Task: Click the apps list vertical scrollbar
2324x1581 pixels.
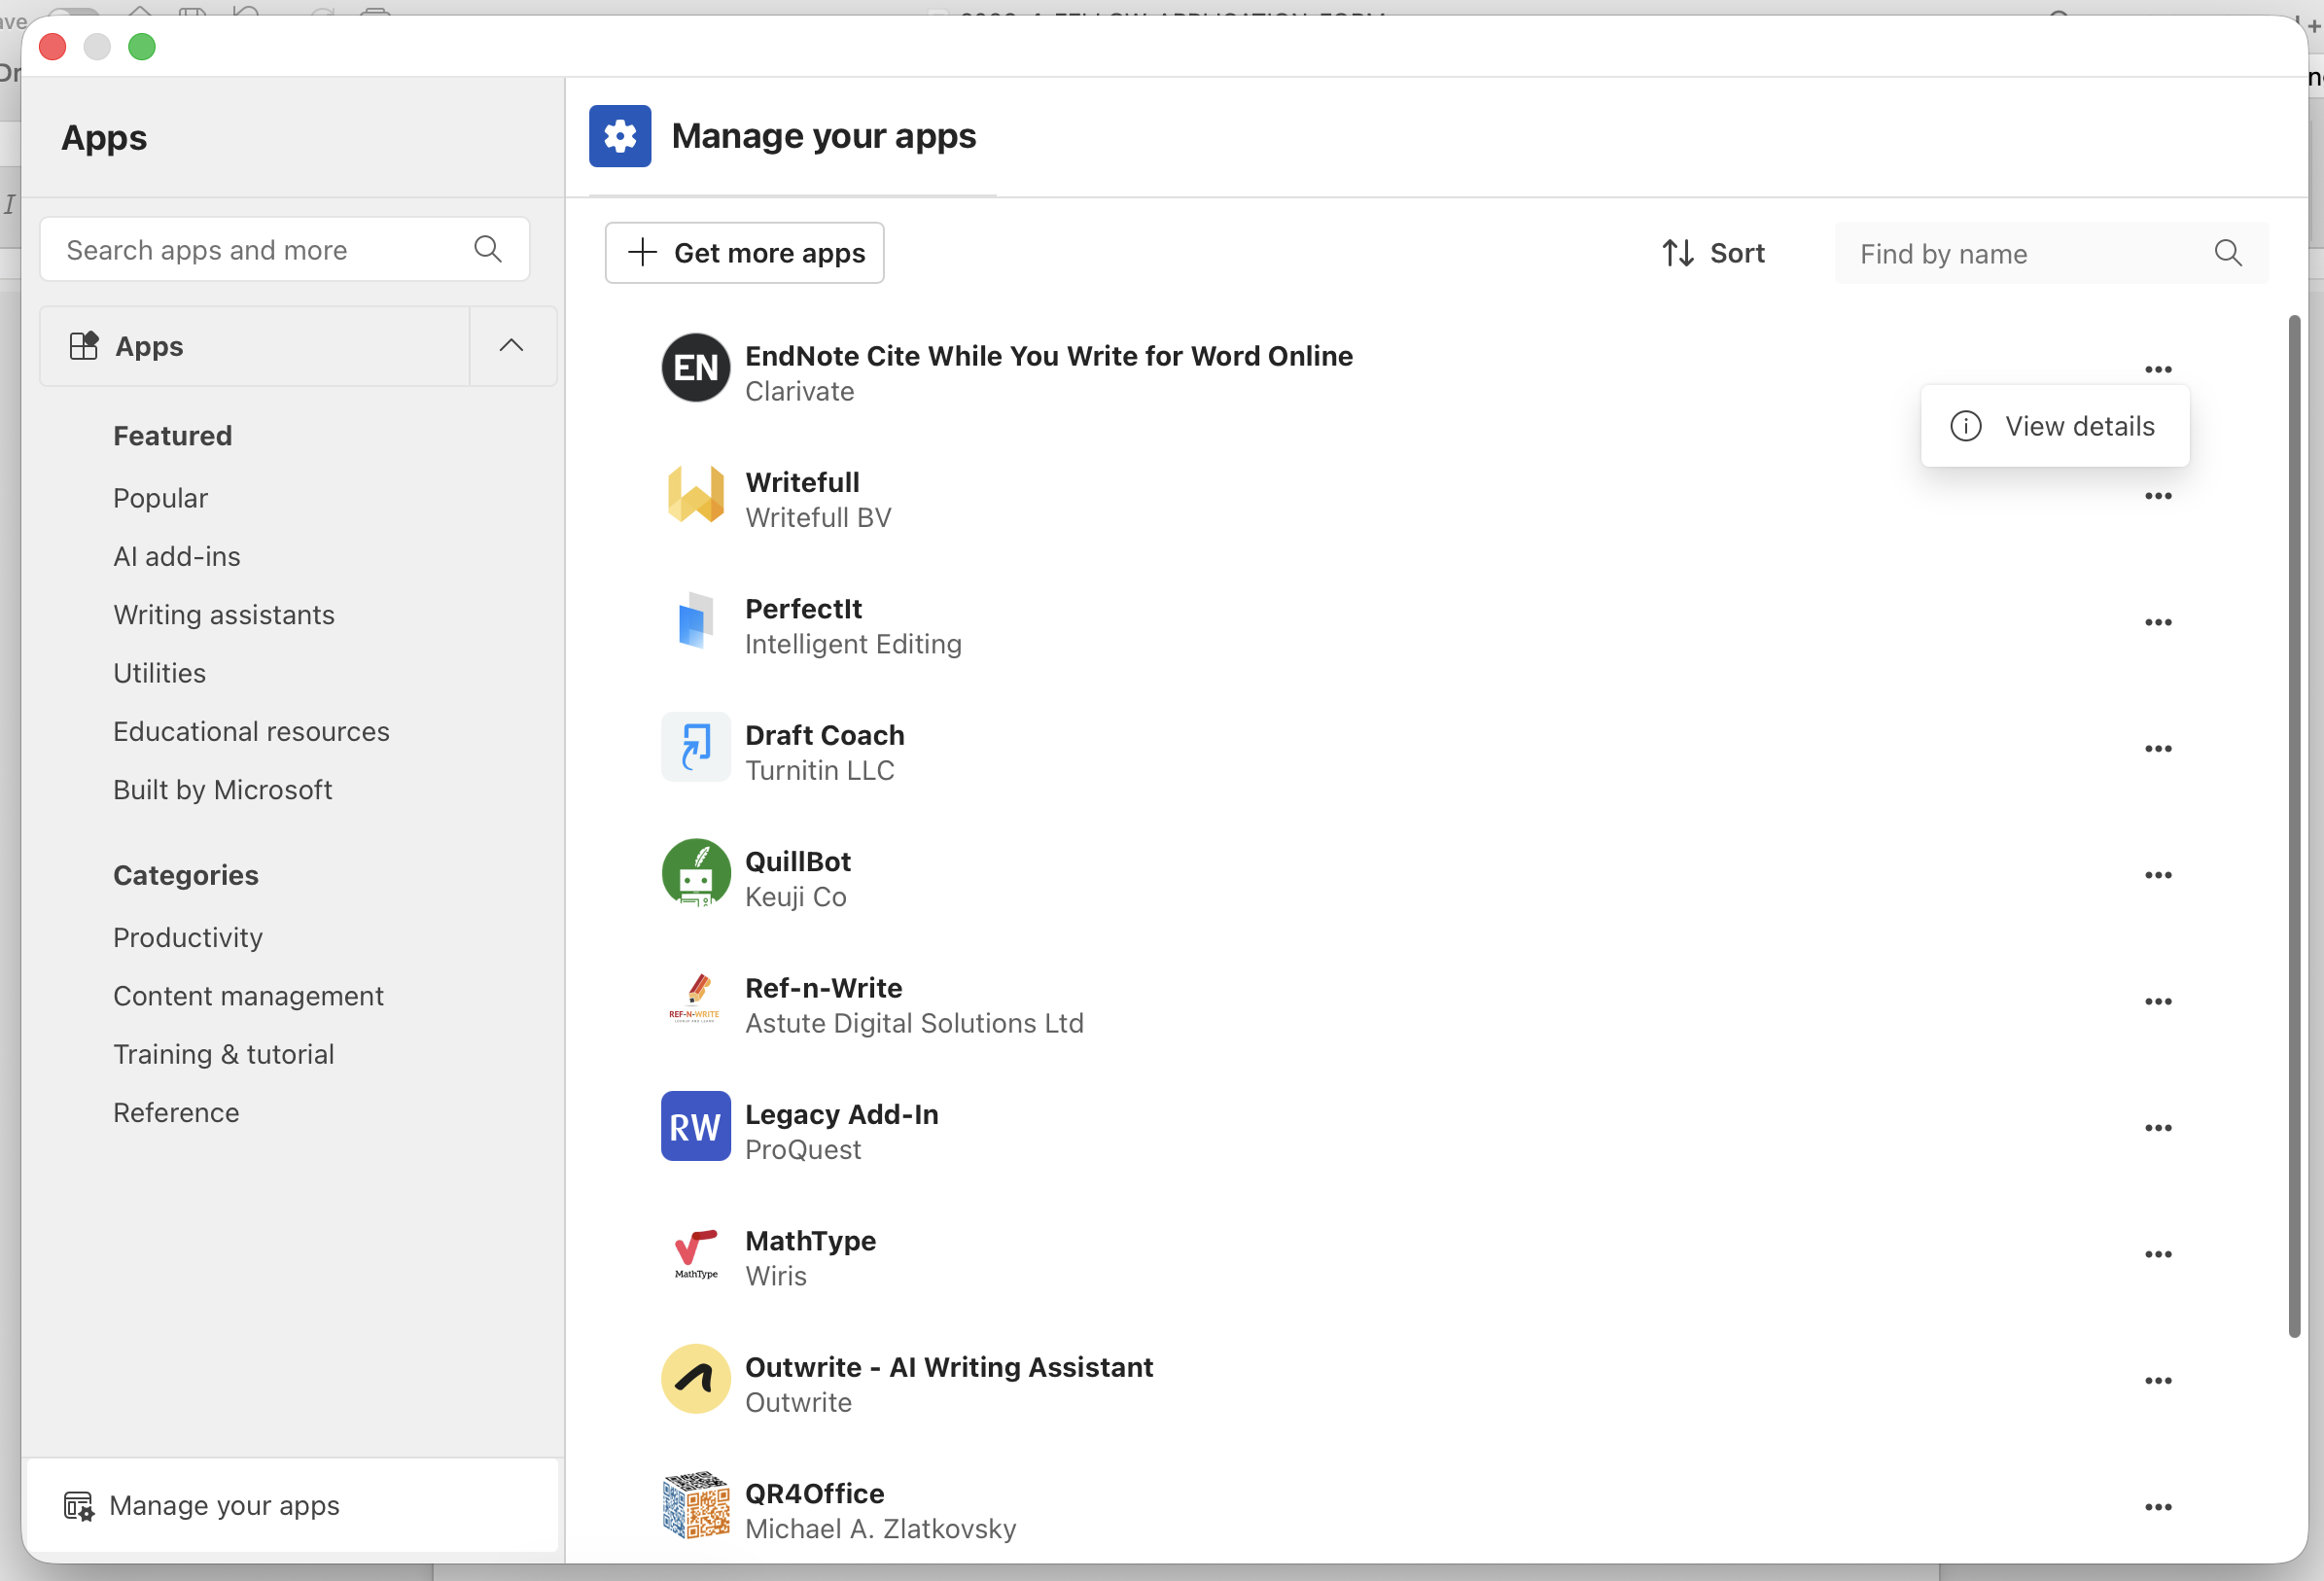Action: point(2294,826)
